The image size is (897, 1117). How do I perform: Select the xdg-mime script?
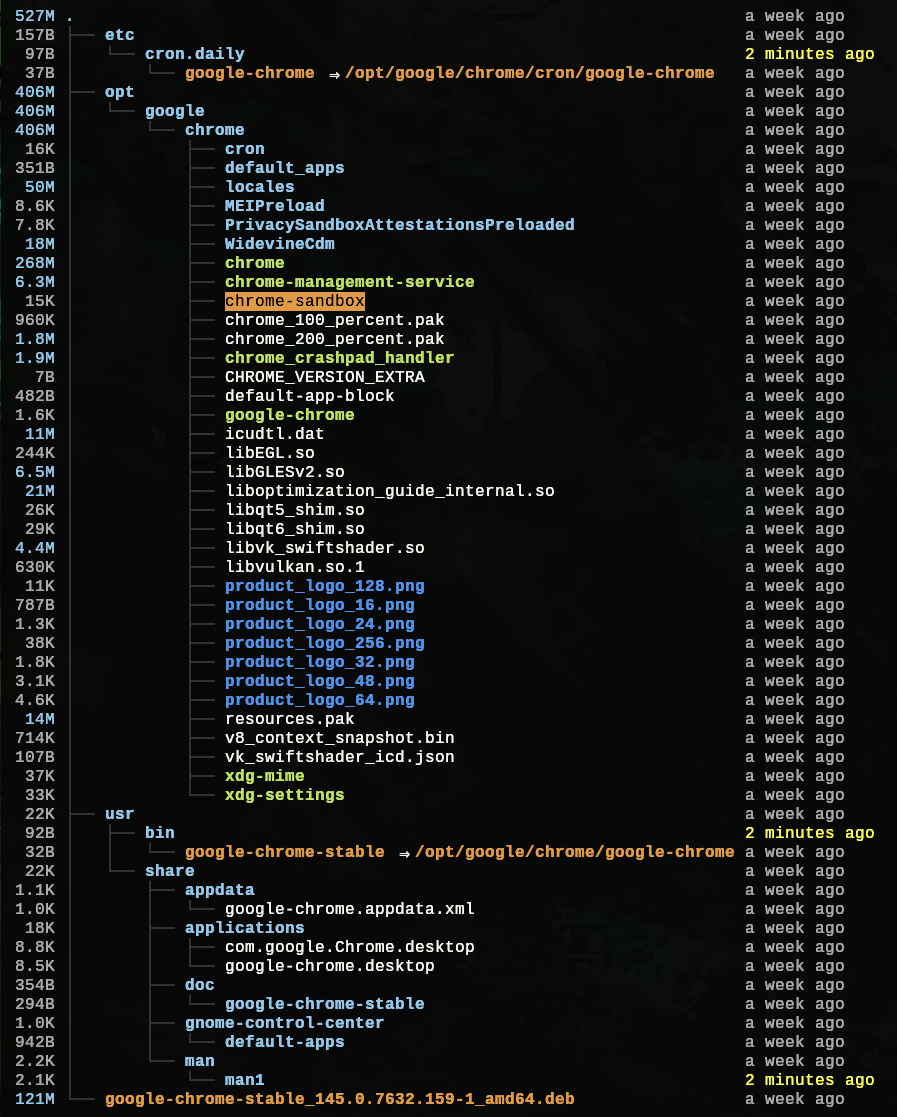tap(264, 776)
